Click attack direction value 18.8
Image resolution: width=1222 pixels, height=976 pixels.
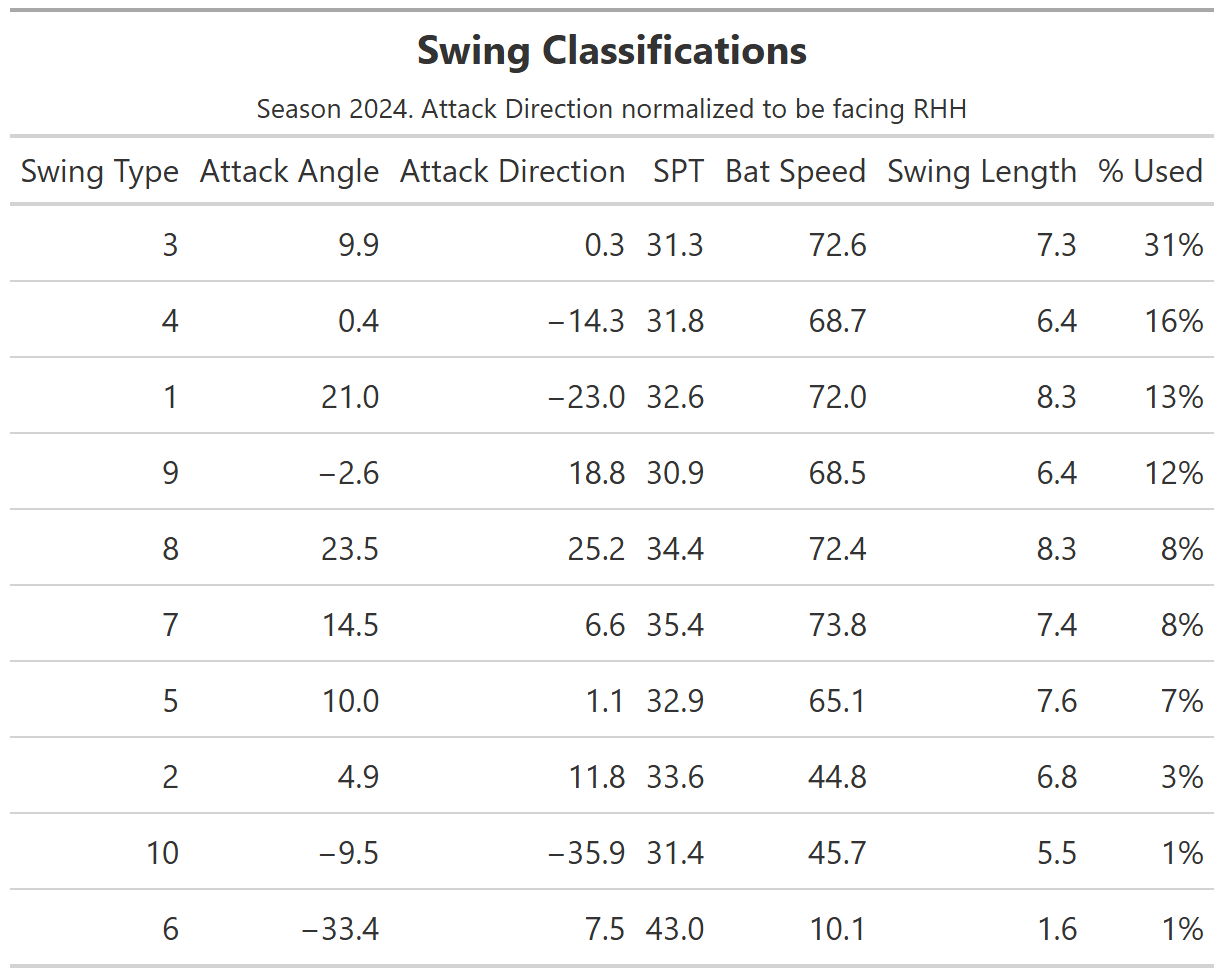tap(597, 473)
